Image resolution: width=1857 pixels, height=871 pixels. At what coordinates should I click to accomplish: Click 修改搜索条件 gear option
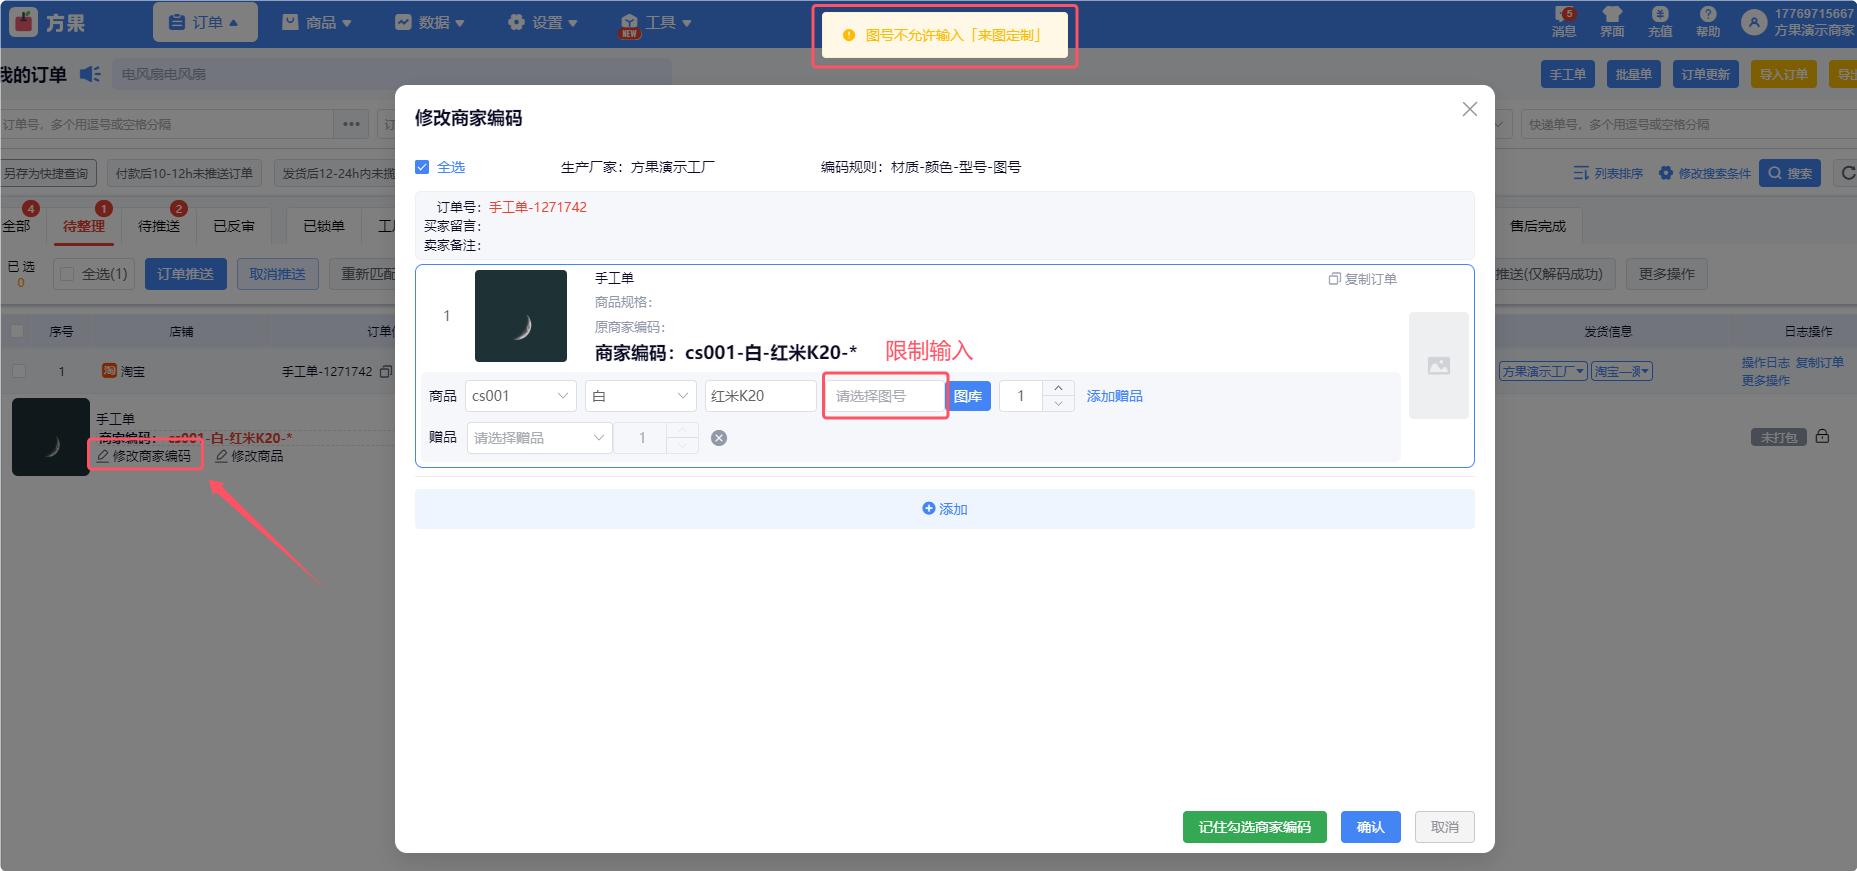coord(1705,173)
